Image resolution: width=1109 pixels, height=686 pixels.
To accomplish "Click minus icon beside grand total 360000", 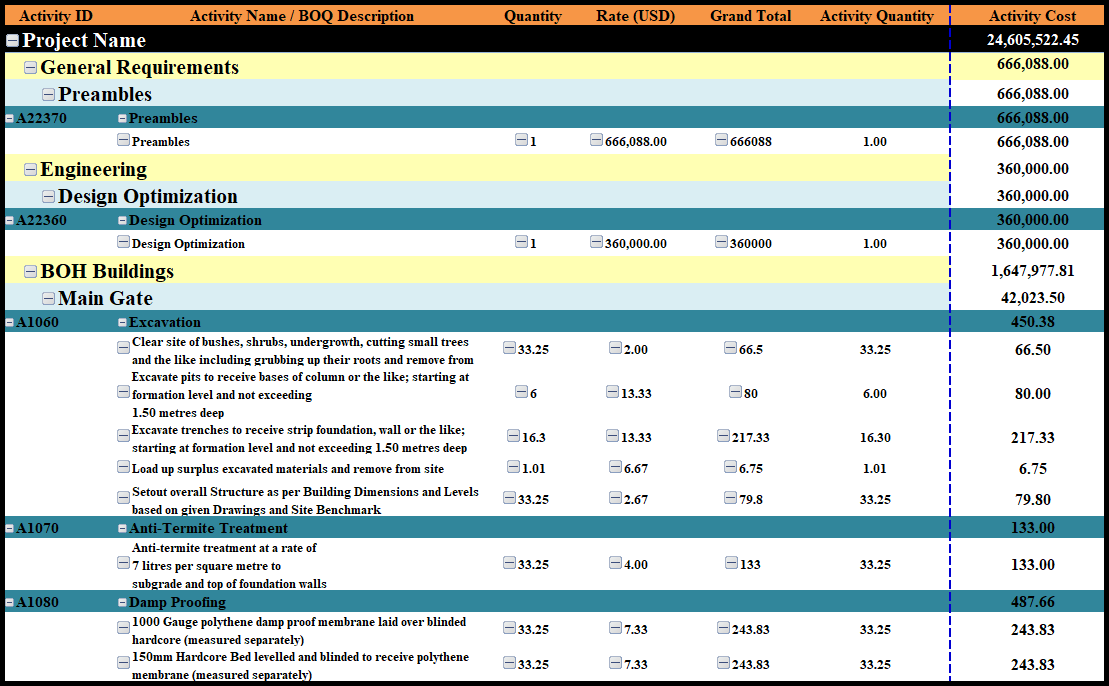I will pyautogui.click(x=721, y=242).
